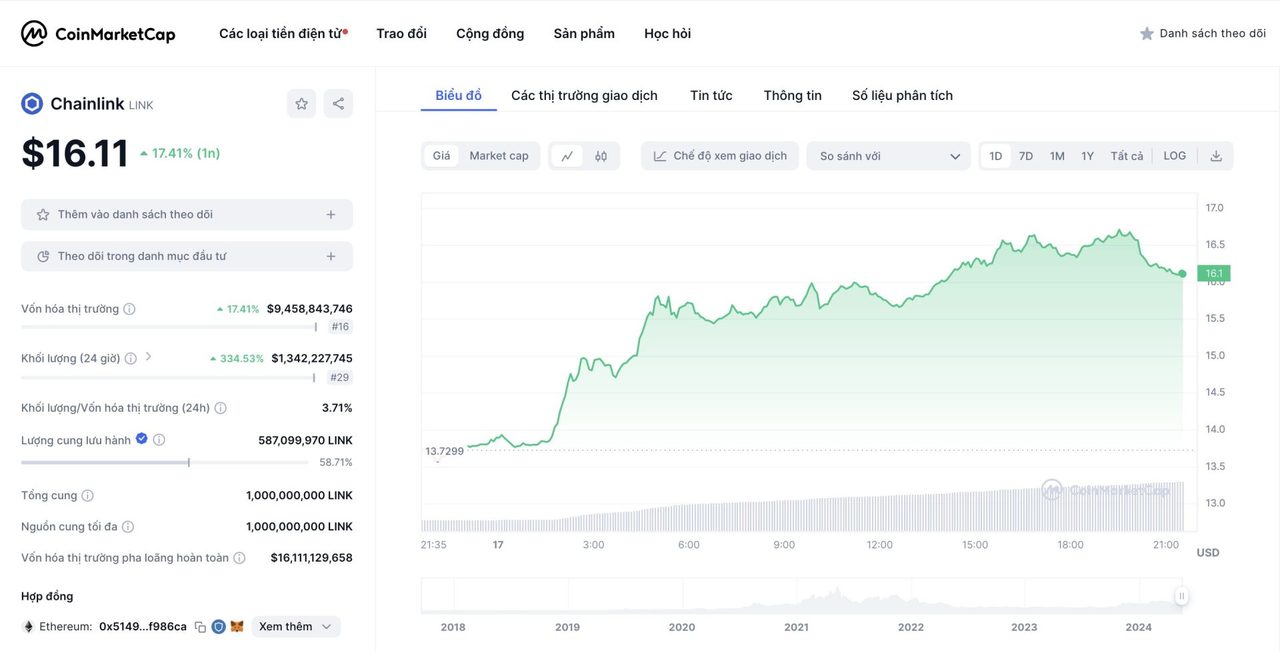Switch to Số liệu phân tích tab
This screenshot has height=651, width=1280.
903,96
